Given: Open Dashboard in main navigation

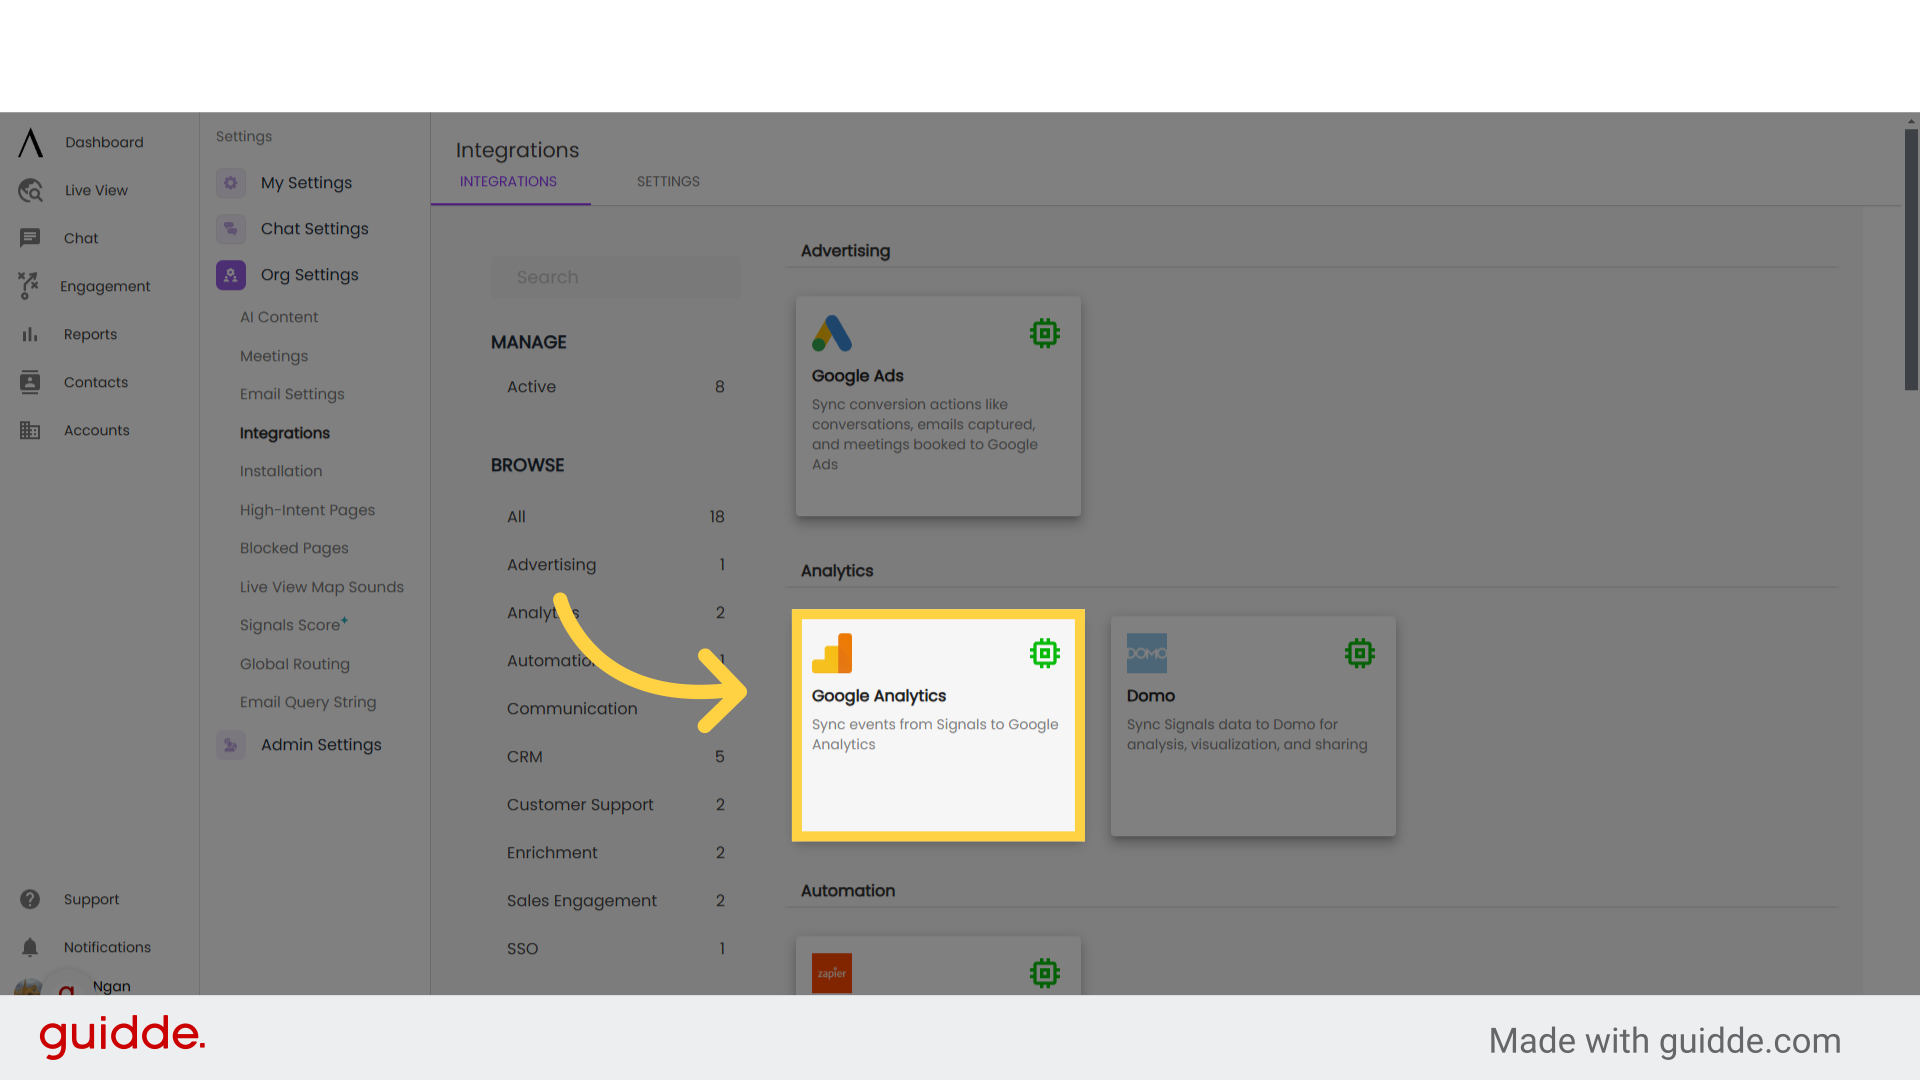Looking at the screenshot, I should tap(104, 142).
